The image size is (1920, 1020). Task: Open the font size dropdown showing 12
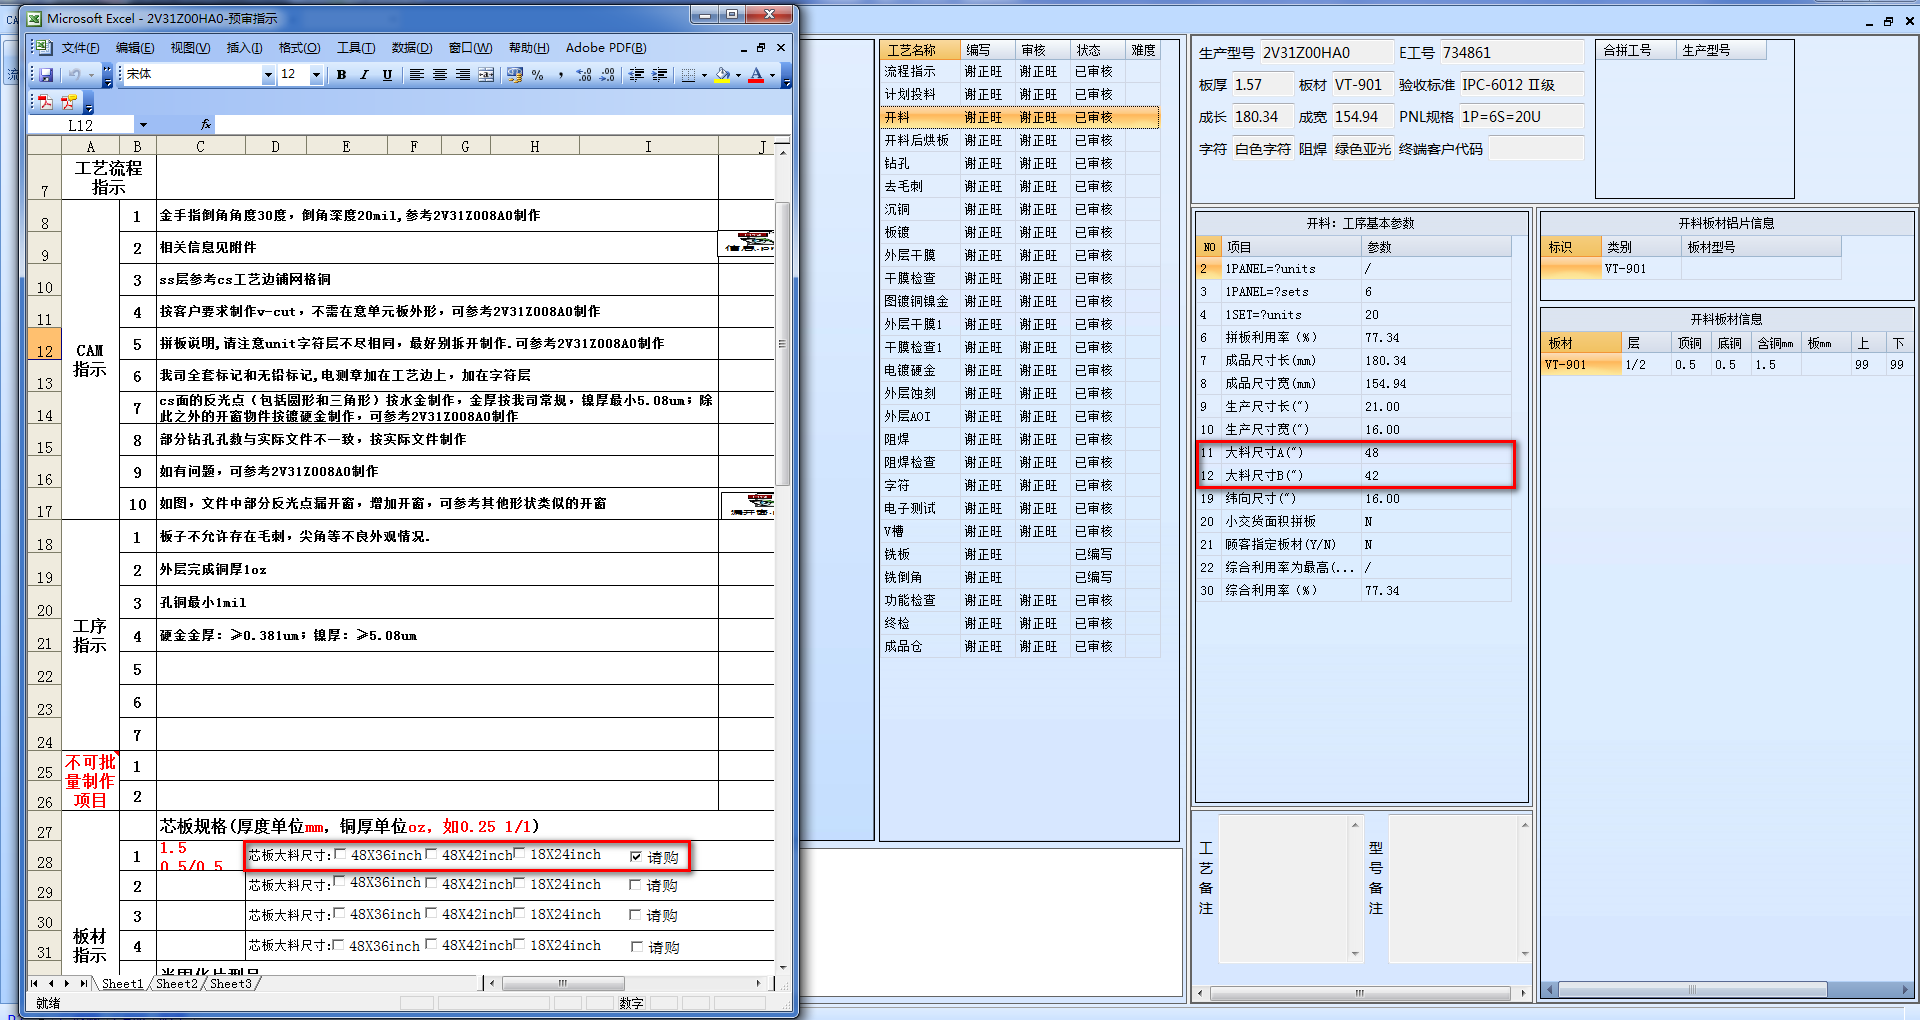pos(316,75)
